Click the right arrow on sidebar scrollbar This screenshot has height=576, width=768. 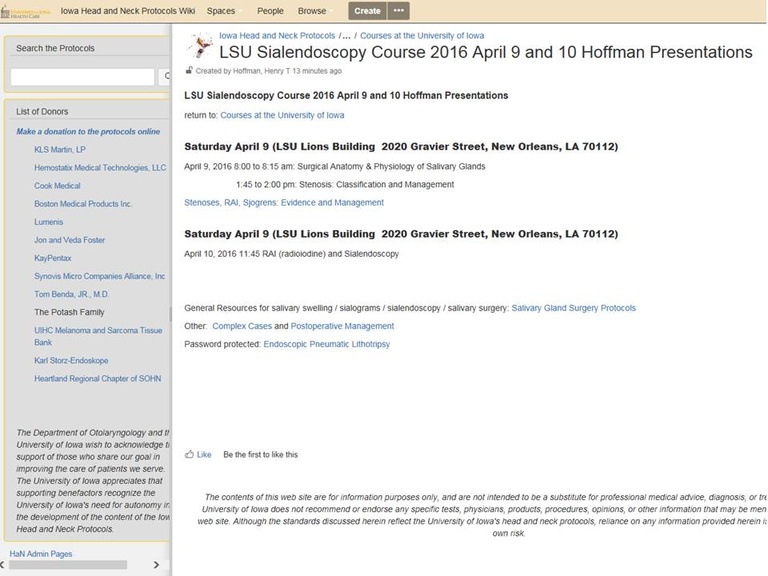(156, 565)
